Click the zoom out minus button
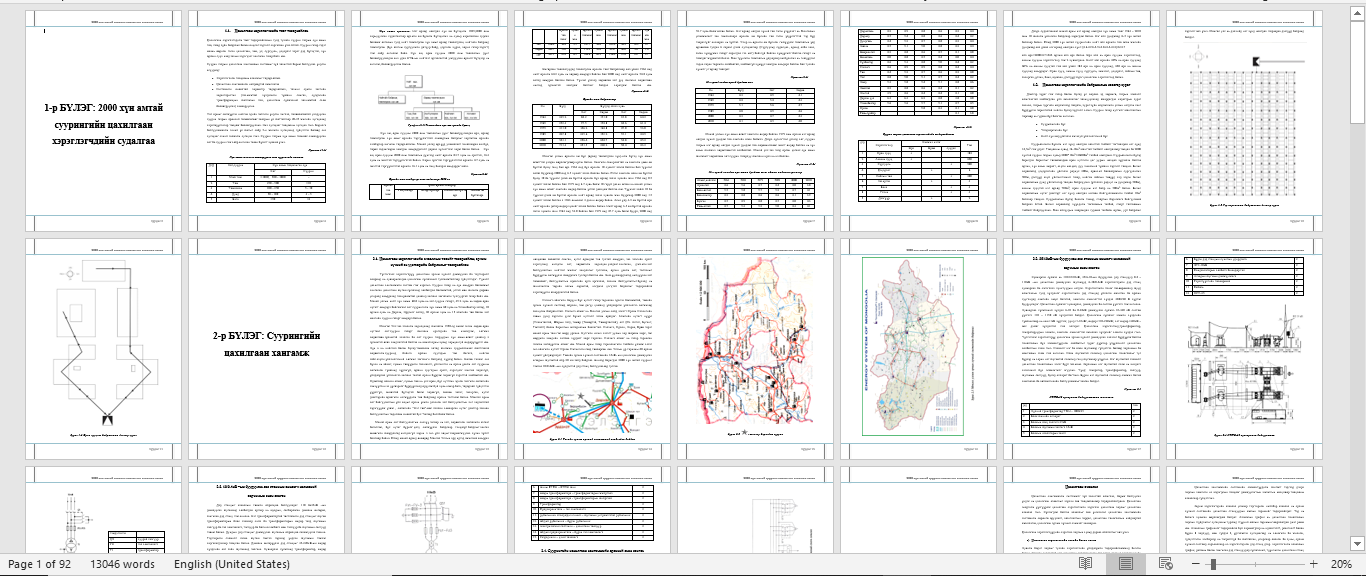Image resolution: width=1366 pixels, height=576 pixels. (x=1195, y=564)
